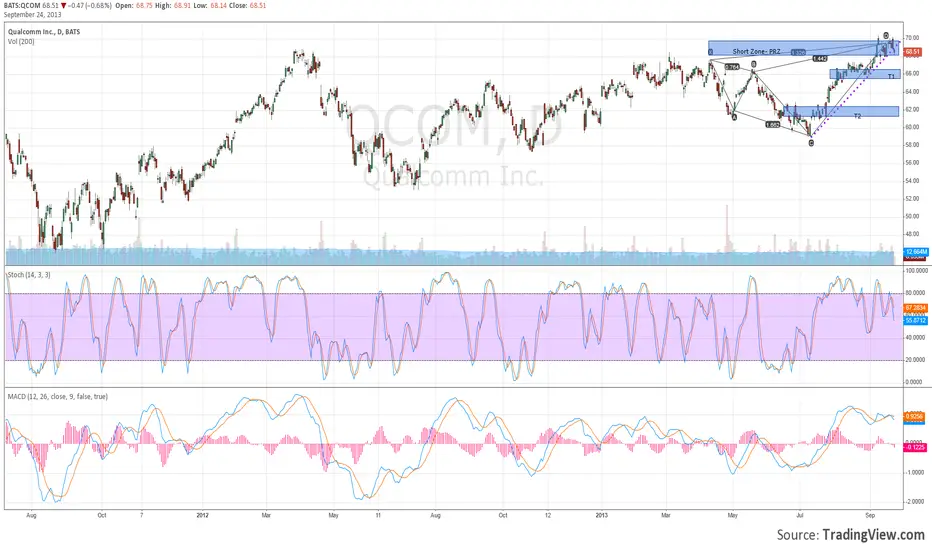Click the MACD (12, 26, close, 9, false, true) label
This screenshot has height=550, width=932.
[58, 396]
